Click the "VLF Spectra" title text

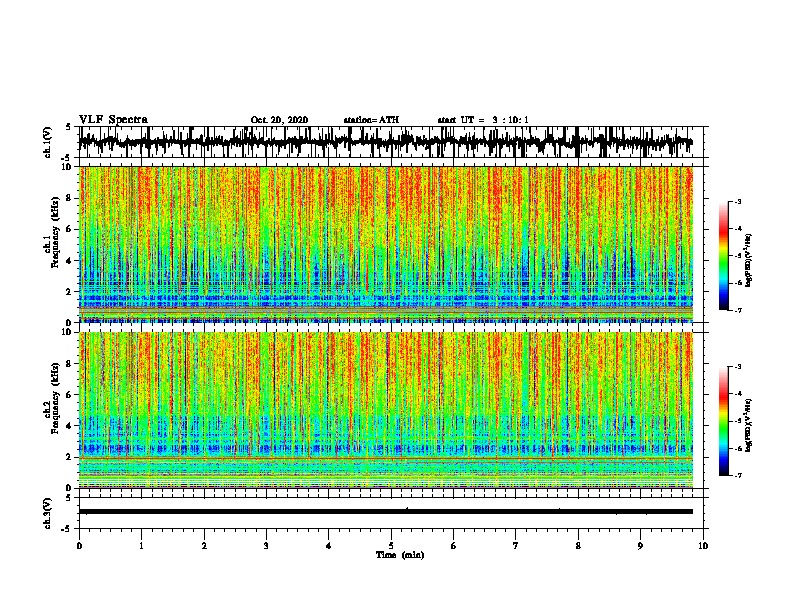click(x=113, y=120)
